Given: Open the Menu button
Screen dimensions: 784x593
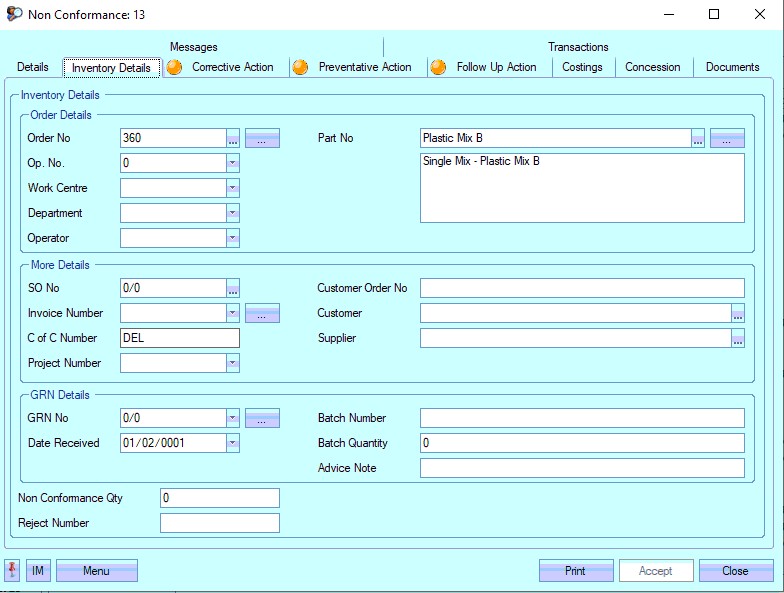Looking at the screenshot, I should (96, 571).
